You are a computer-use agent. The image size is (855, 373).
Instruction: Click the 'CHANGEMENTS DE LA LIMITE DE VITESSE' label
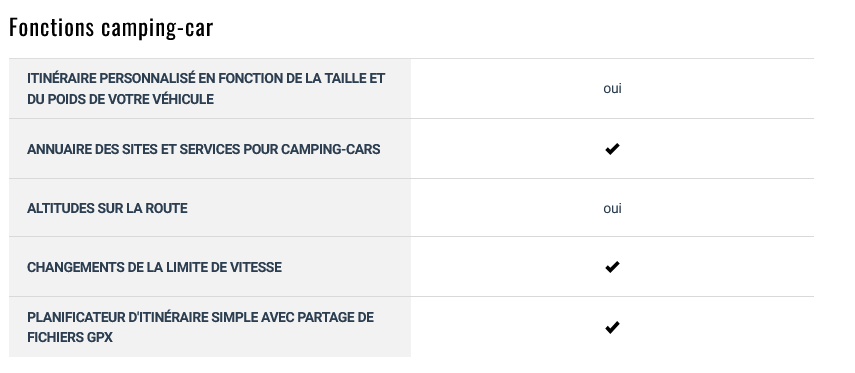tap(154, 267)
